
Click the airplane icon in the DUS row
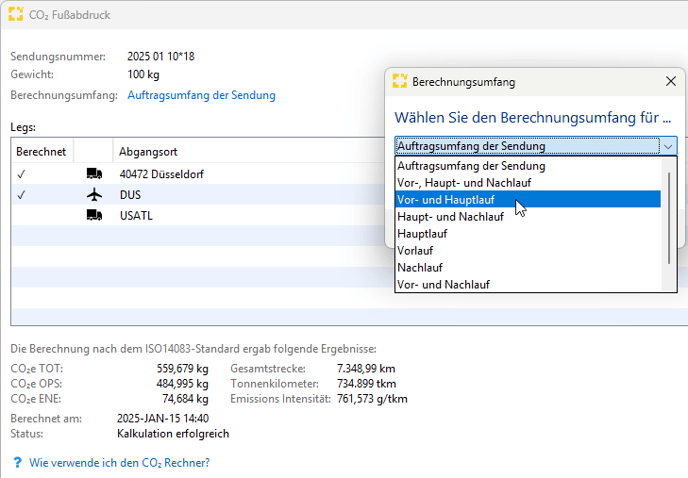pyautogui.click(x=94, y=195)
